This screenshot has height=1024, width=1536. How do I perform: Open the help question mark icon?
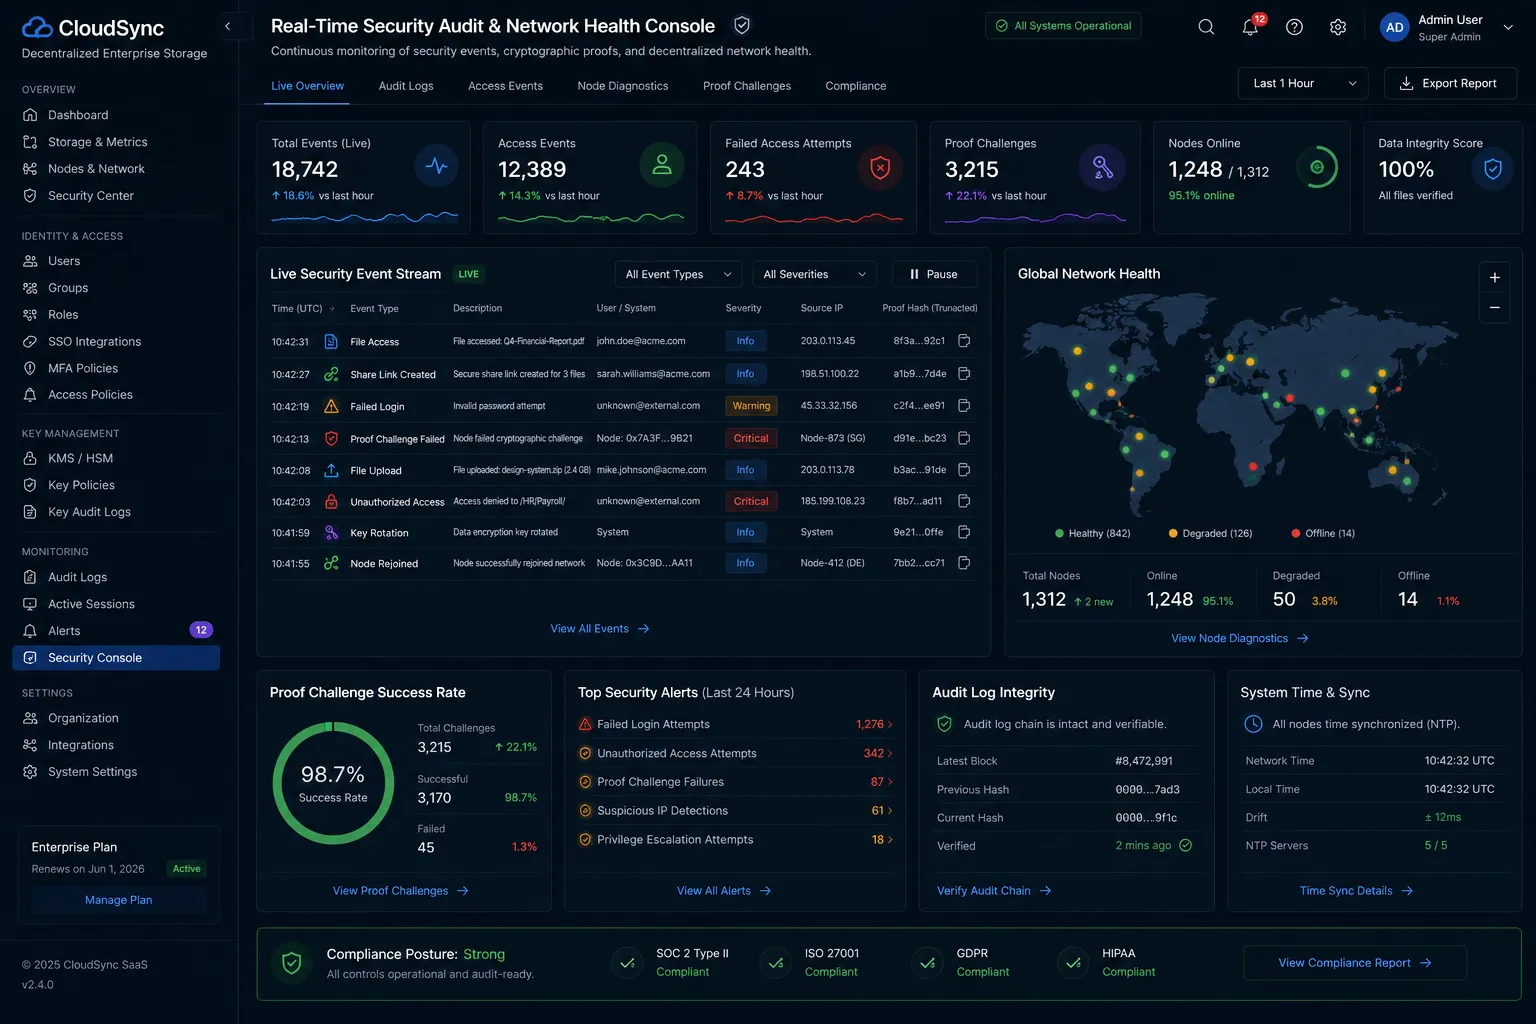pos(1294,27)
